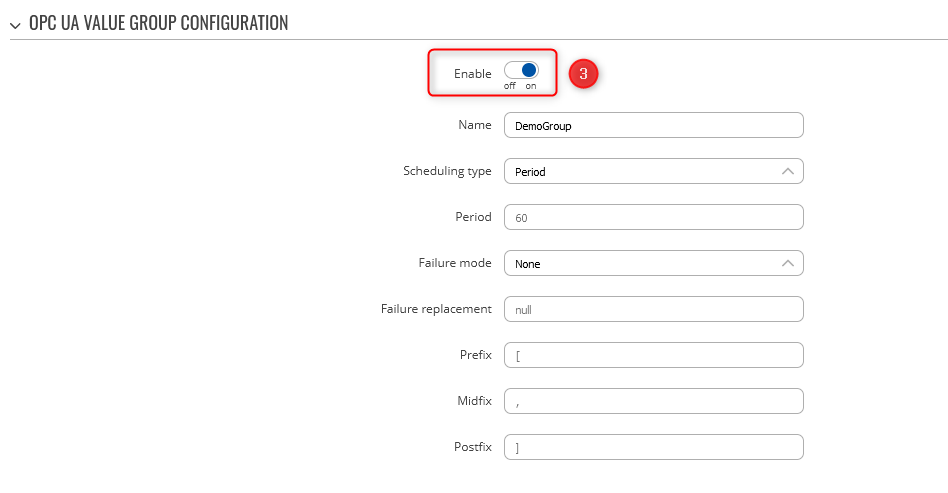Viewport: 948px width, 493px height.
Task: Click the arrow icon in Failure mode box
Action: [788, 264]
